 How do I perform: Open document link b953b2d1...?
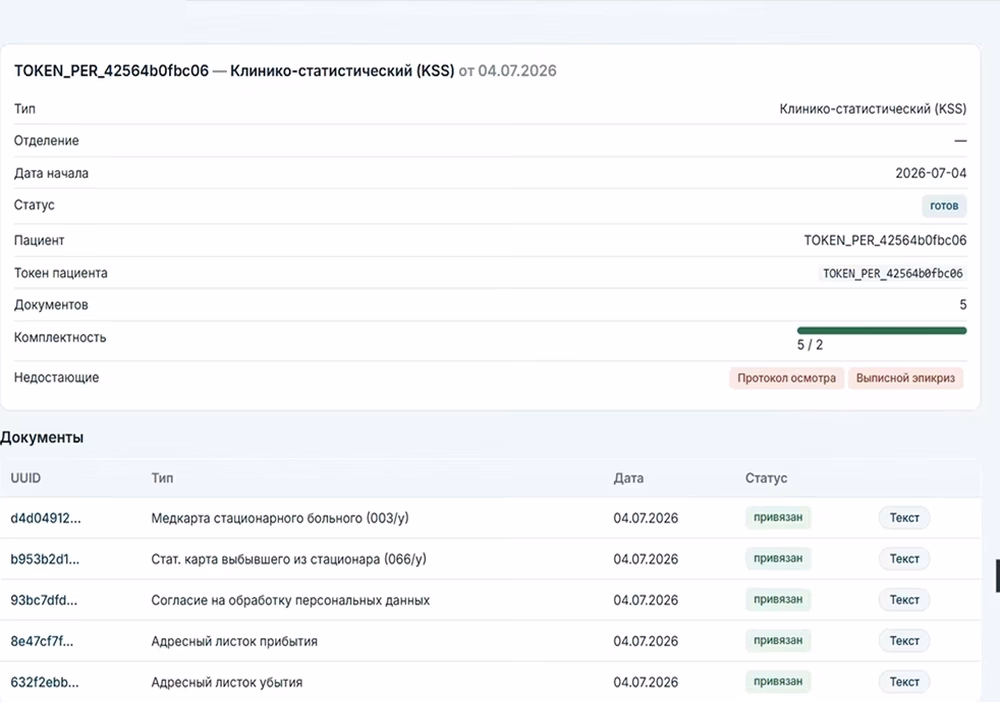click(x=45, y=559)
